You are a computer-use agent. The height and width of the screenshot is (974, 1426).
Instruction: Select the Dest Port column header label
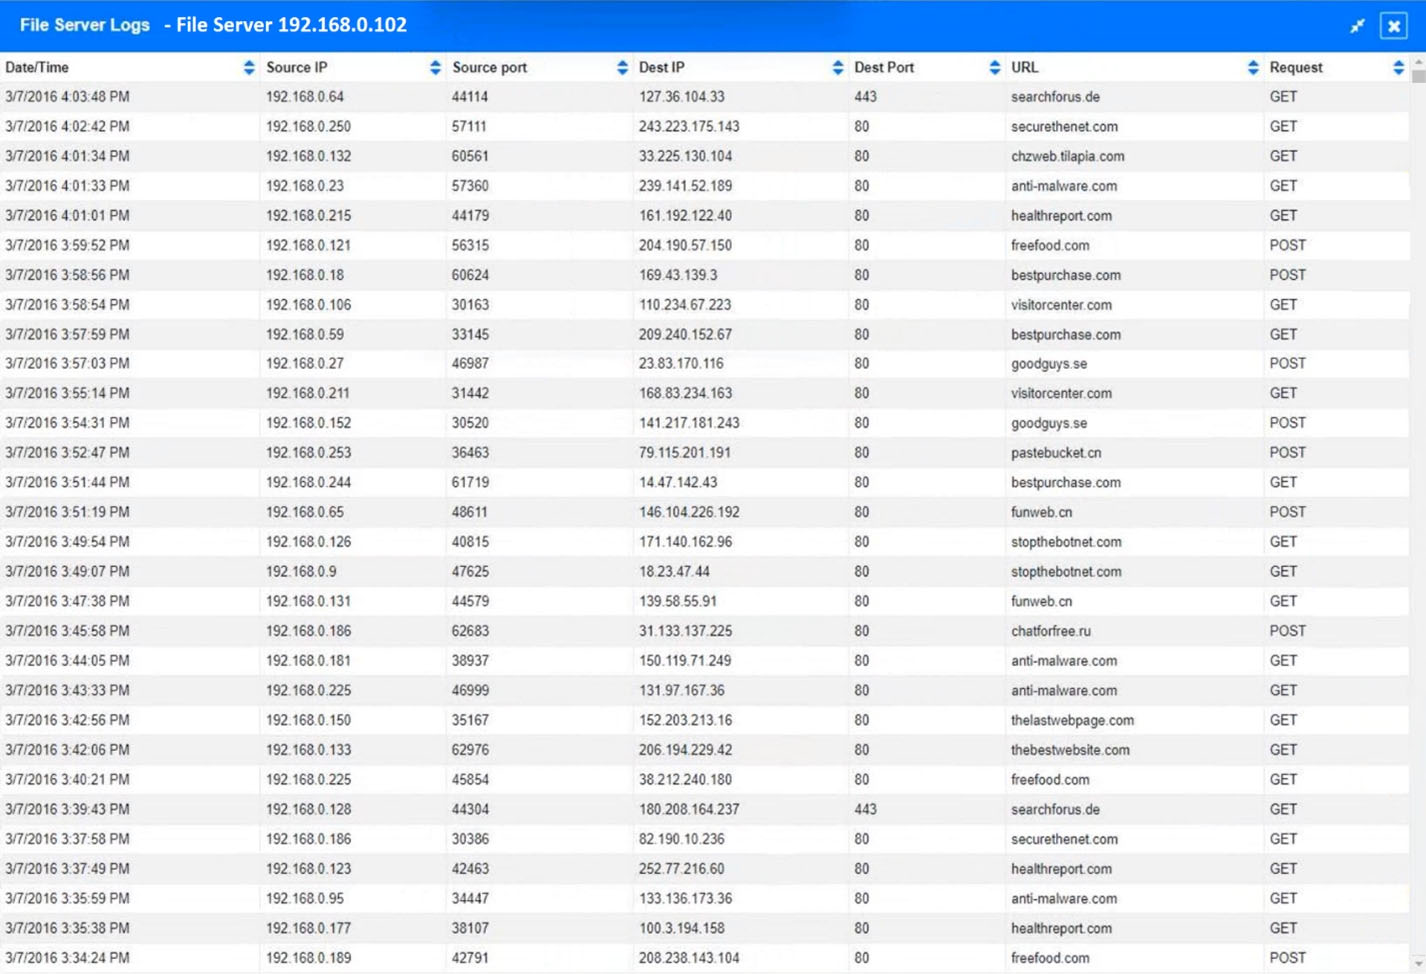884,67
